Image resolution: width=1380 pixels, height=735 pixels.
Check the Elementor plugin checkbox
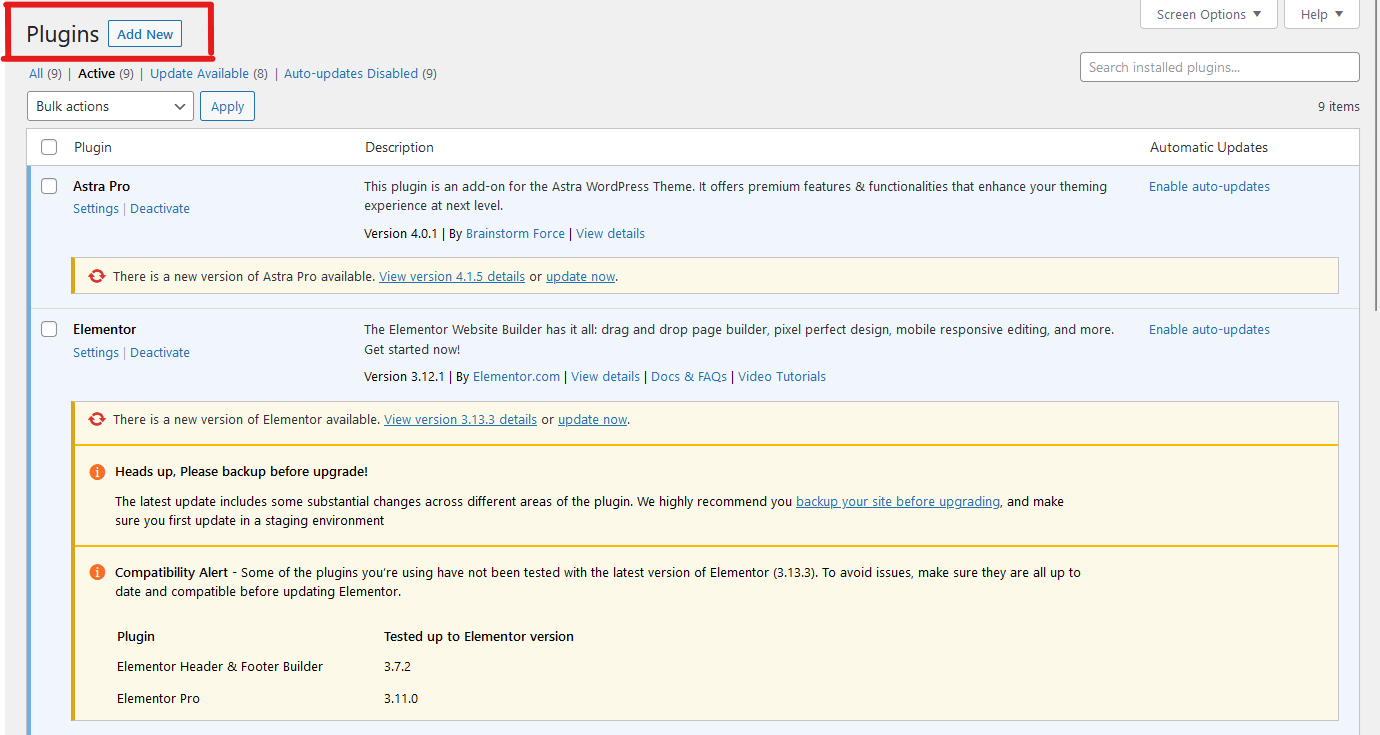(x=49, y=329)
